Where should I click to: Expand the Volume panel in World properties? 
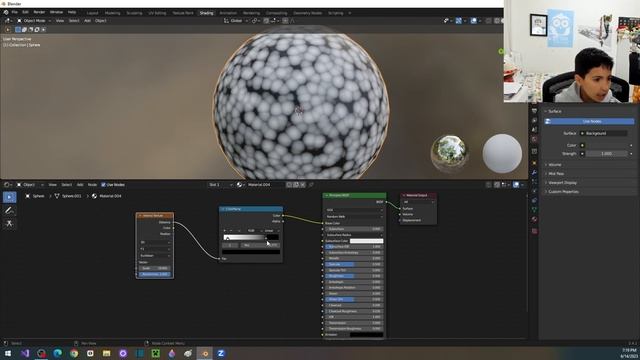point(554,165)
